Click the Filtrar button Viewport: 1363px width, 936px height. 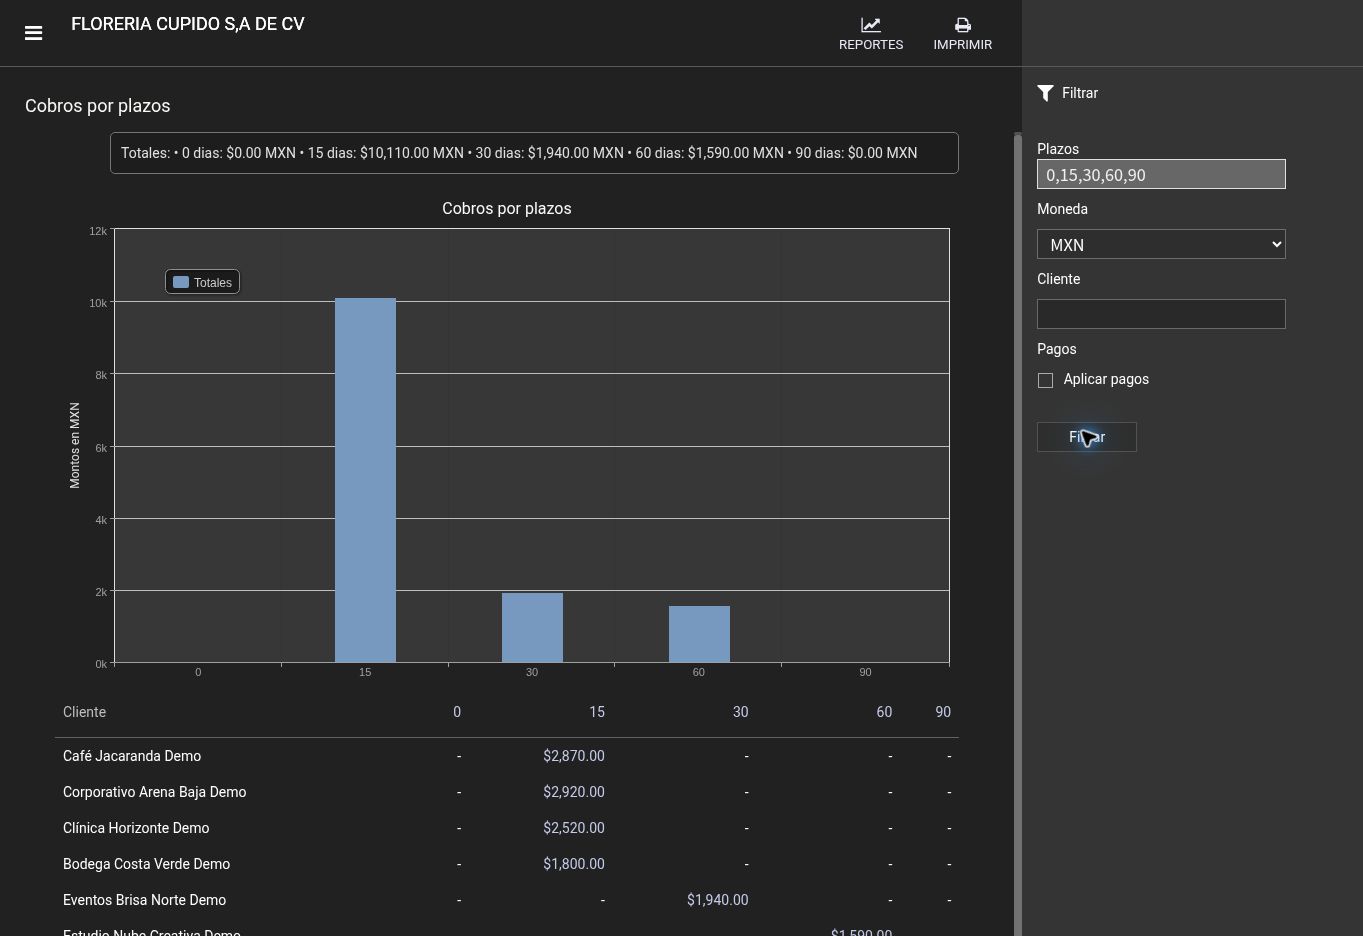(1086, 437)
